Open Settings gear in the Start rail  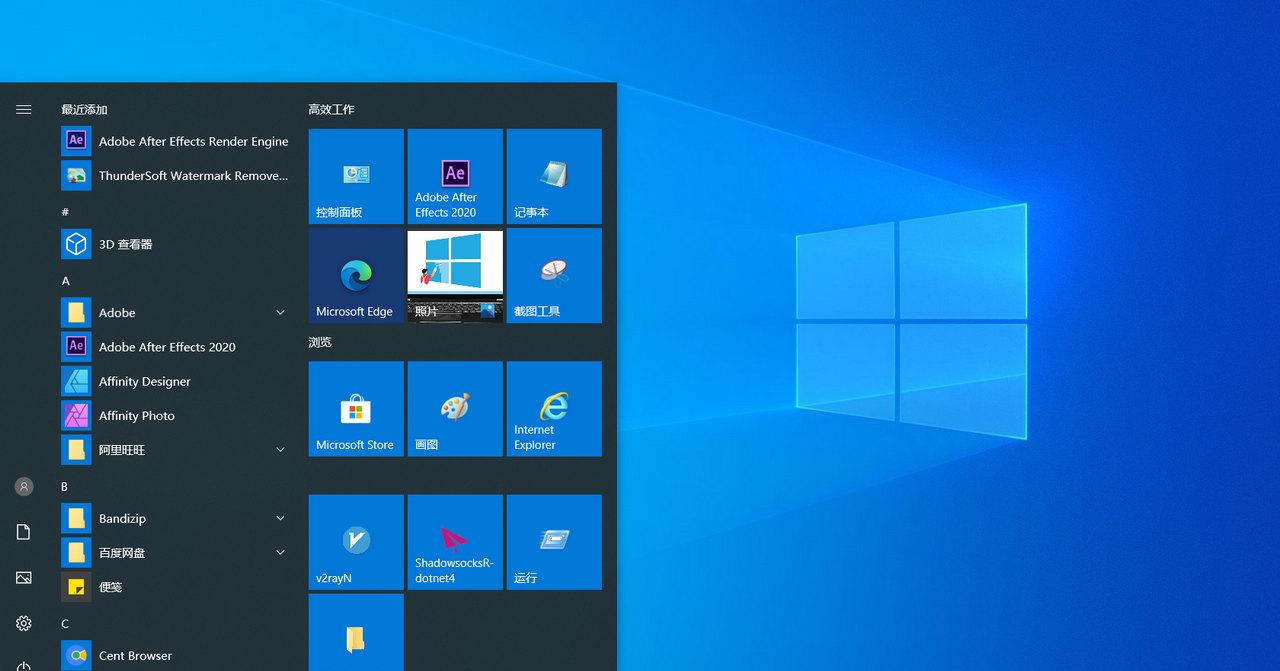pyautogui.click(x=24, y=623)
